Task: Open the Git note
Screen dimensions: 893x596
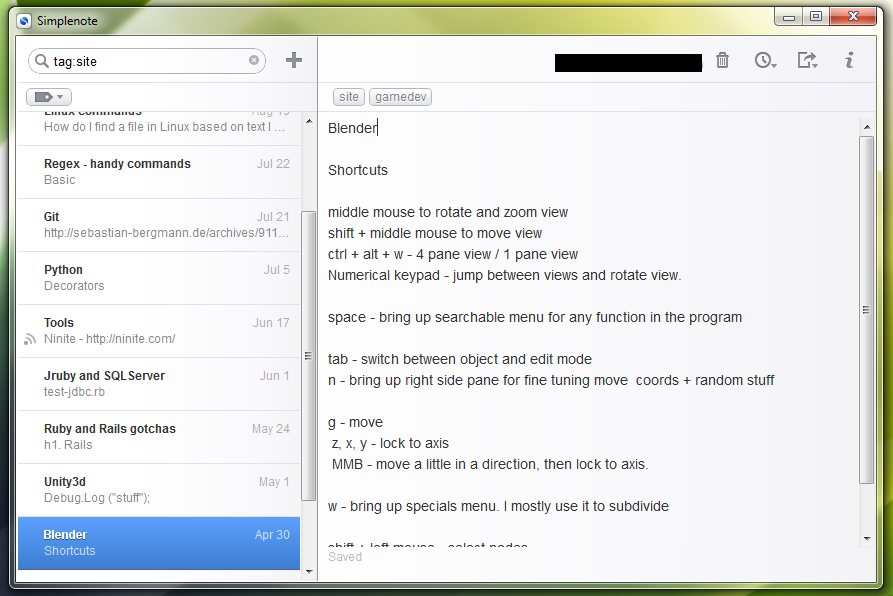Action: pyautogui.click(x=159, y=225)
